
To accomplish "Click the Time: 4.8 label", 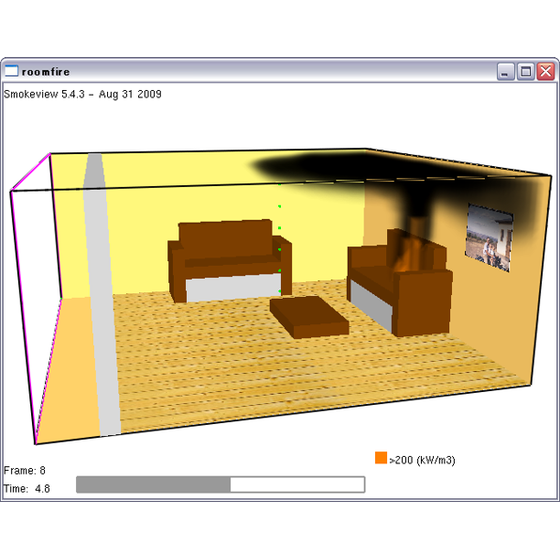I will 27,488.
